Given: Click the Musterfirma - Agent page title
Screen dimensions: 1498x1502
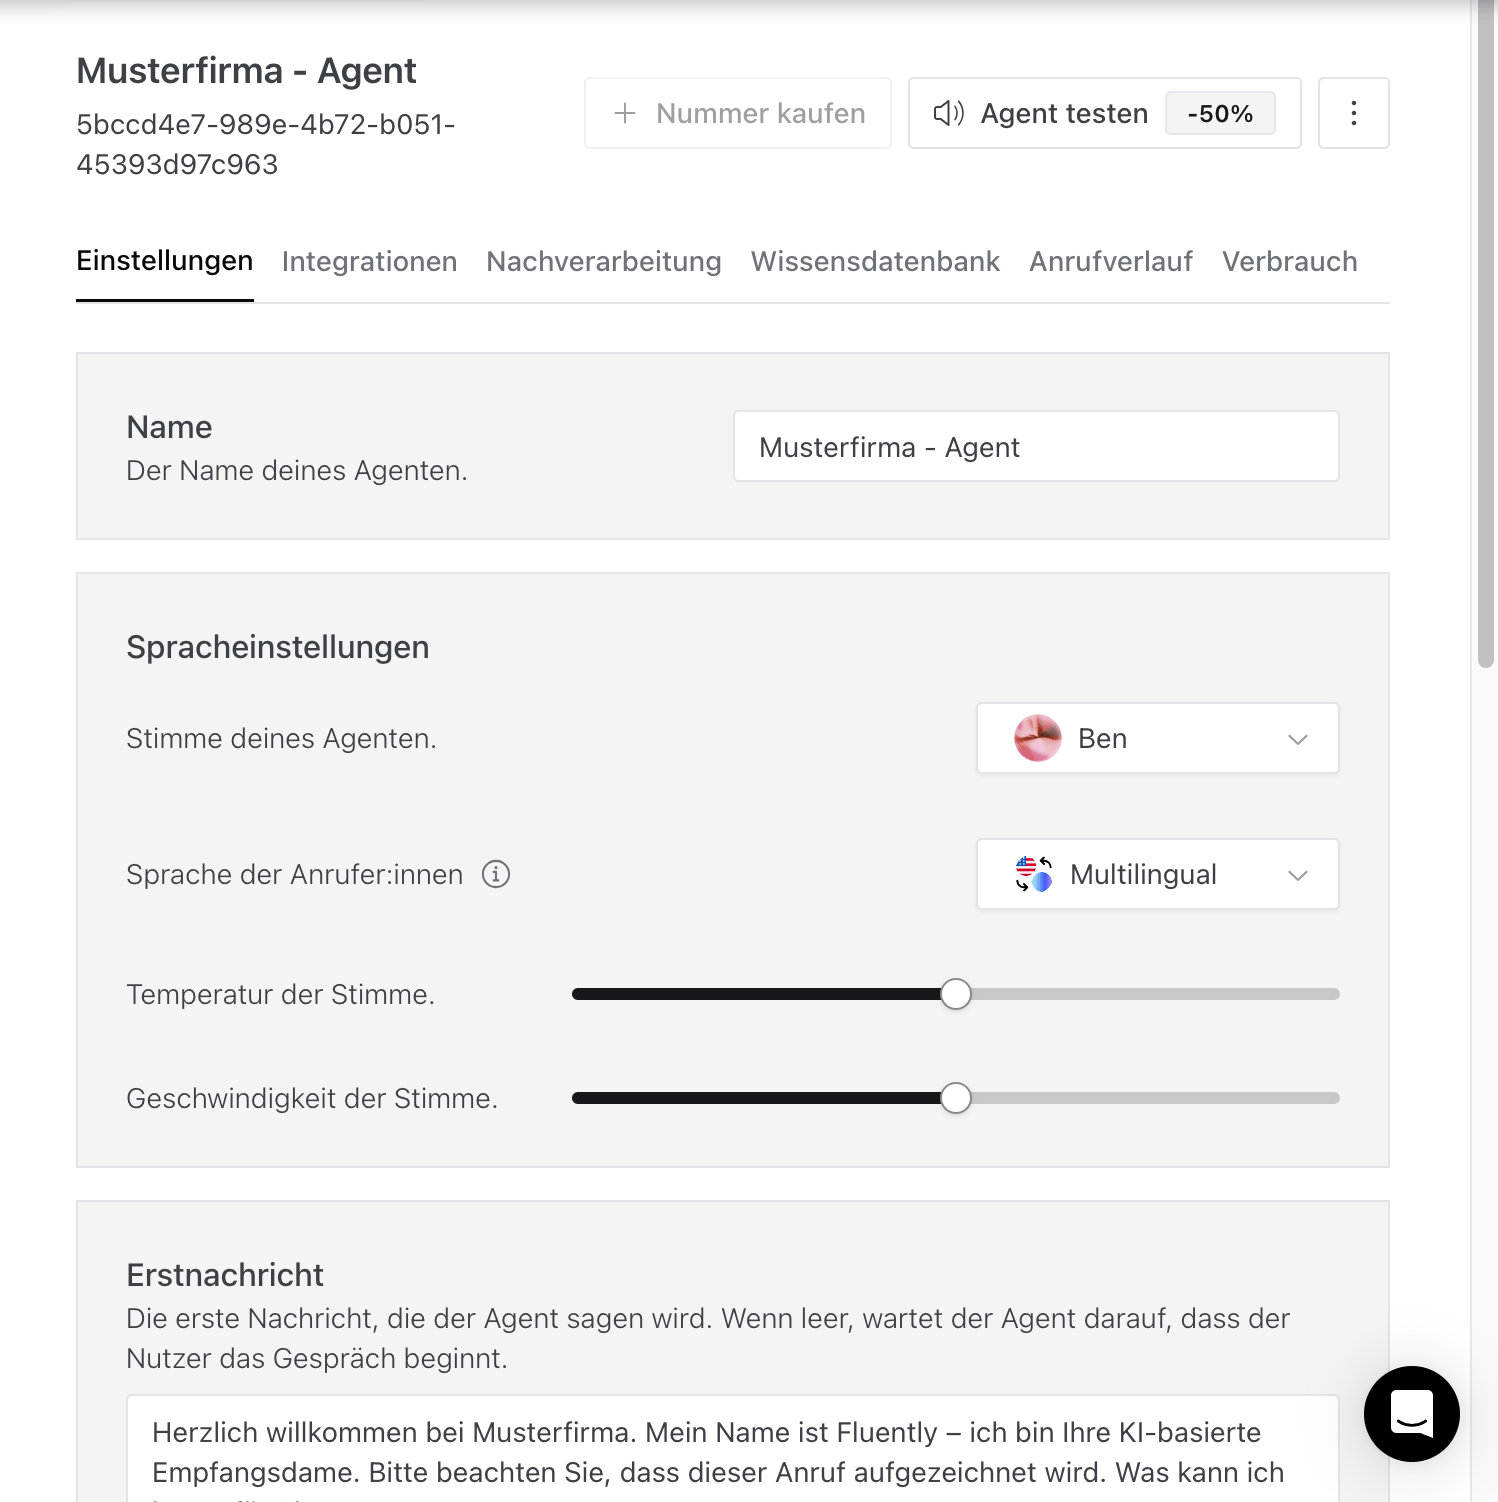Looking at the screenshot, I should [x=247, y=71].
